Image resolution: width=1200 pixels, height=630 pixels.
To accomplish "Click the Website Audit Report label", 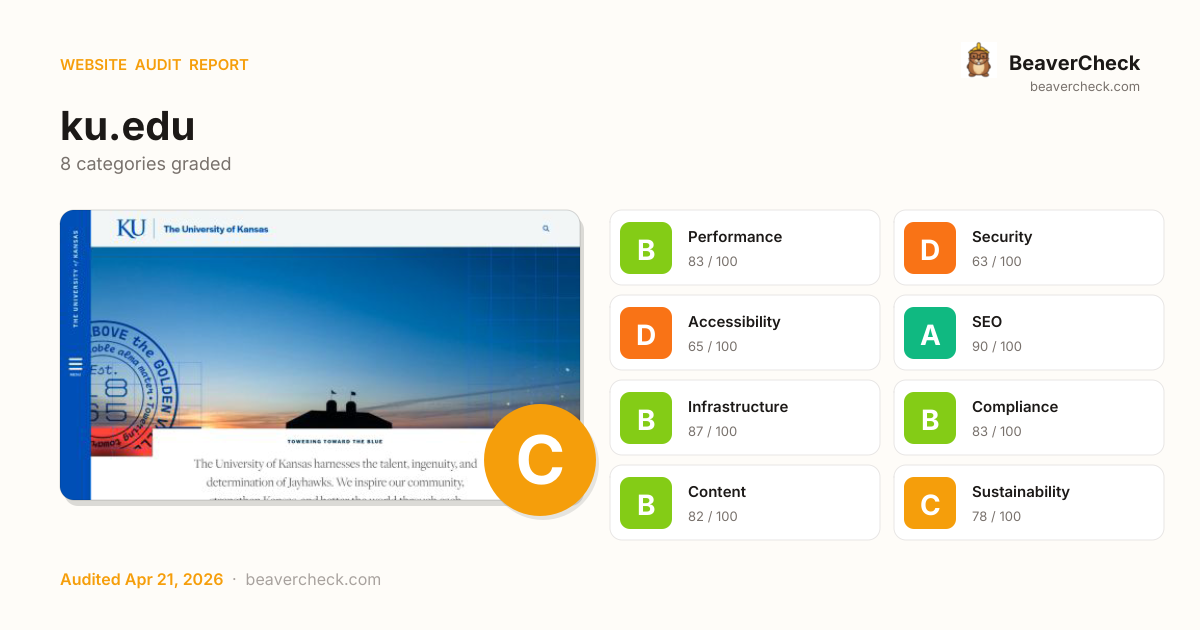I will pyautogui.click(x=154, y=65).
